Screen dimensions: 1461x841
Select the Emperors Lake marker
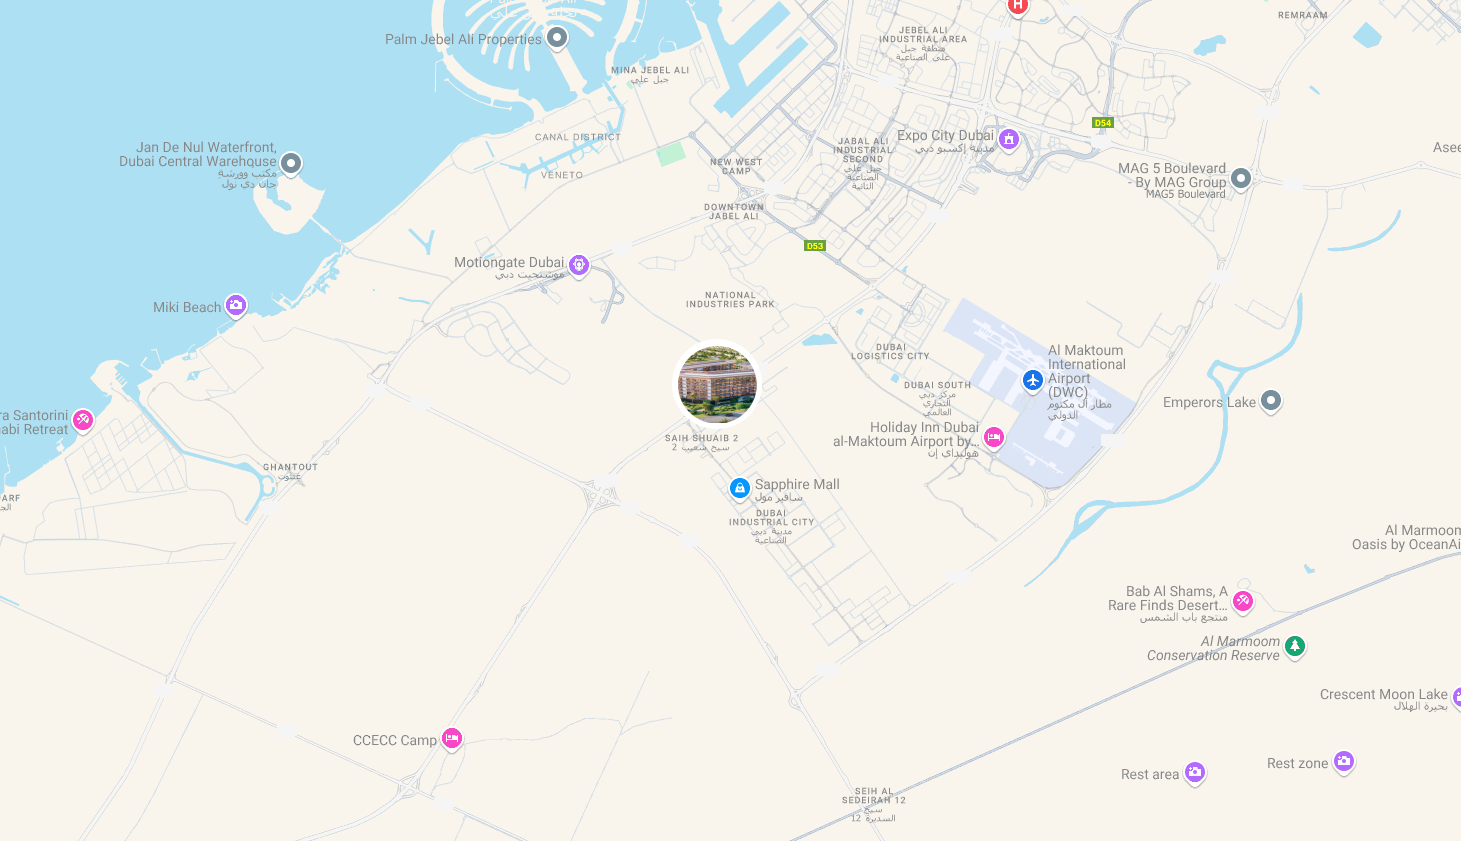pyautogui.click(x=1271, y=401)
